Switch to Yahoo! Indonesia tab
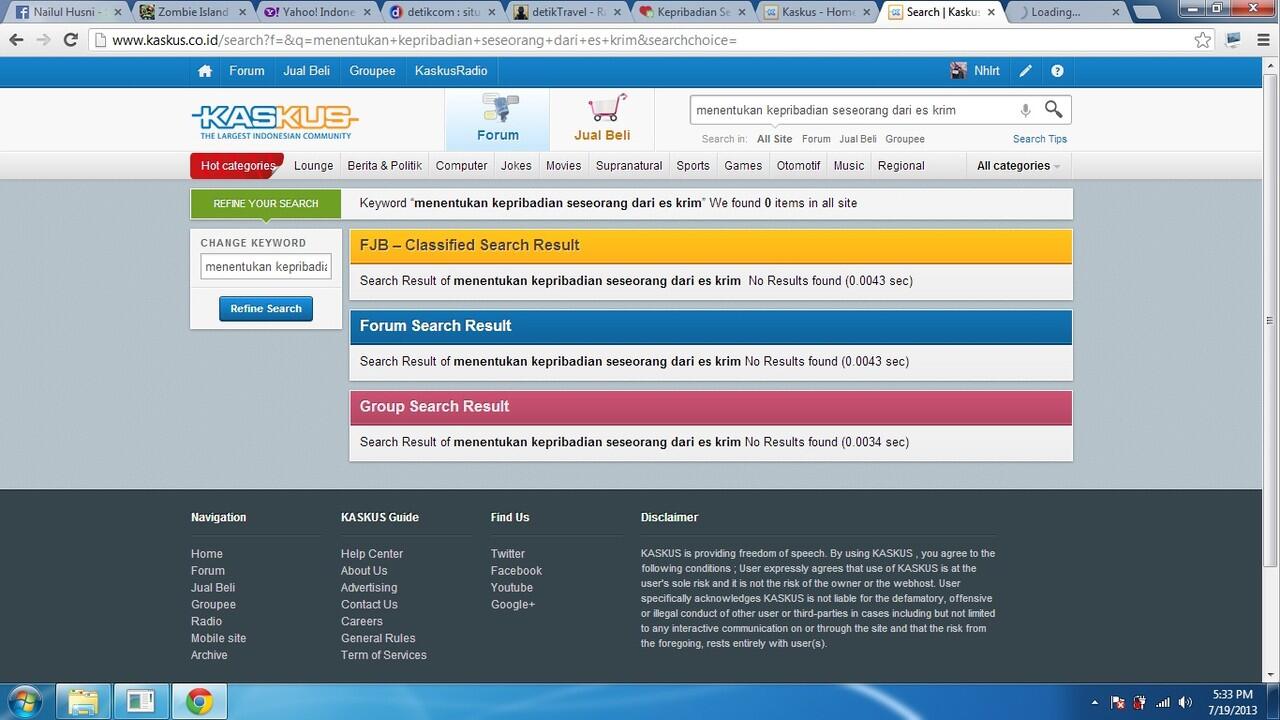This screenshot has height=720, width=1280. (318, 13)
